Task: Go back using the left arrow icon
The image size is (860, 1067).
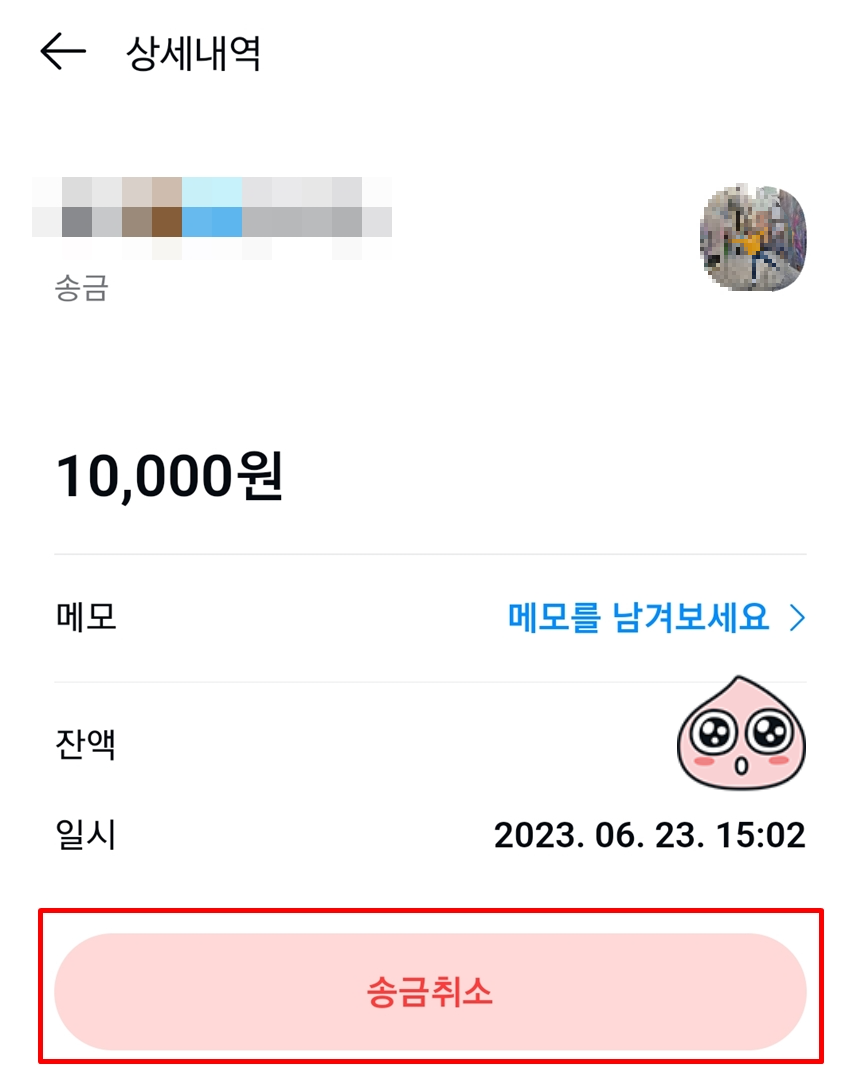Action: click(x=63, y=51)
